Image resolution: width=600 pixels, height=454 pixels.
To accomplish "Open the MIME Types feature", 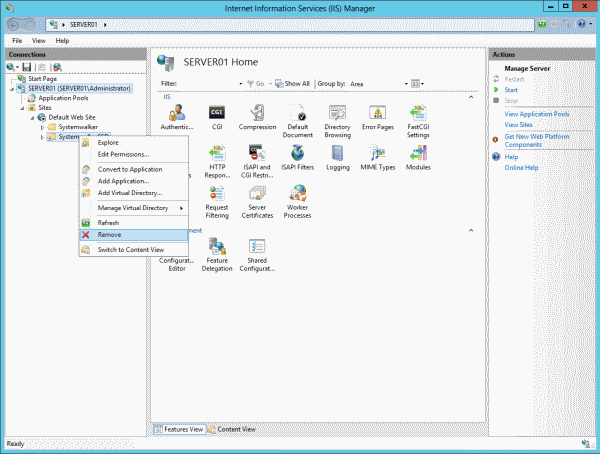I will [378, 158].
